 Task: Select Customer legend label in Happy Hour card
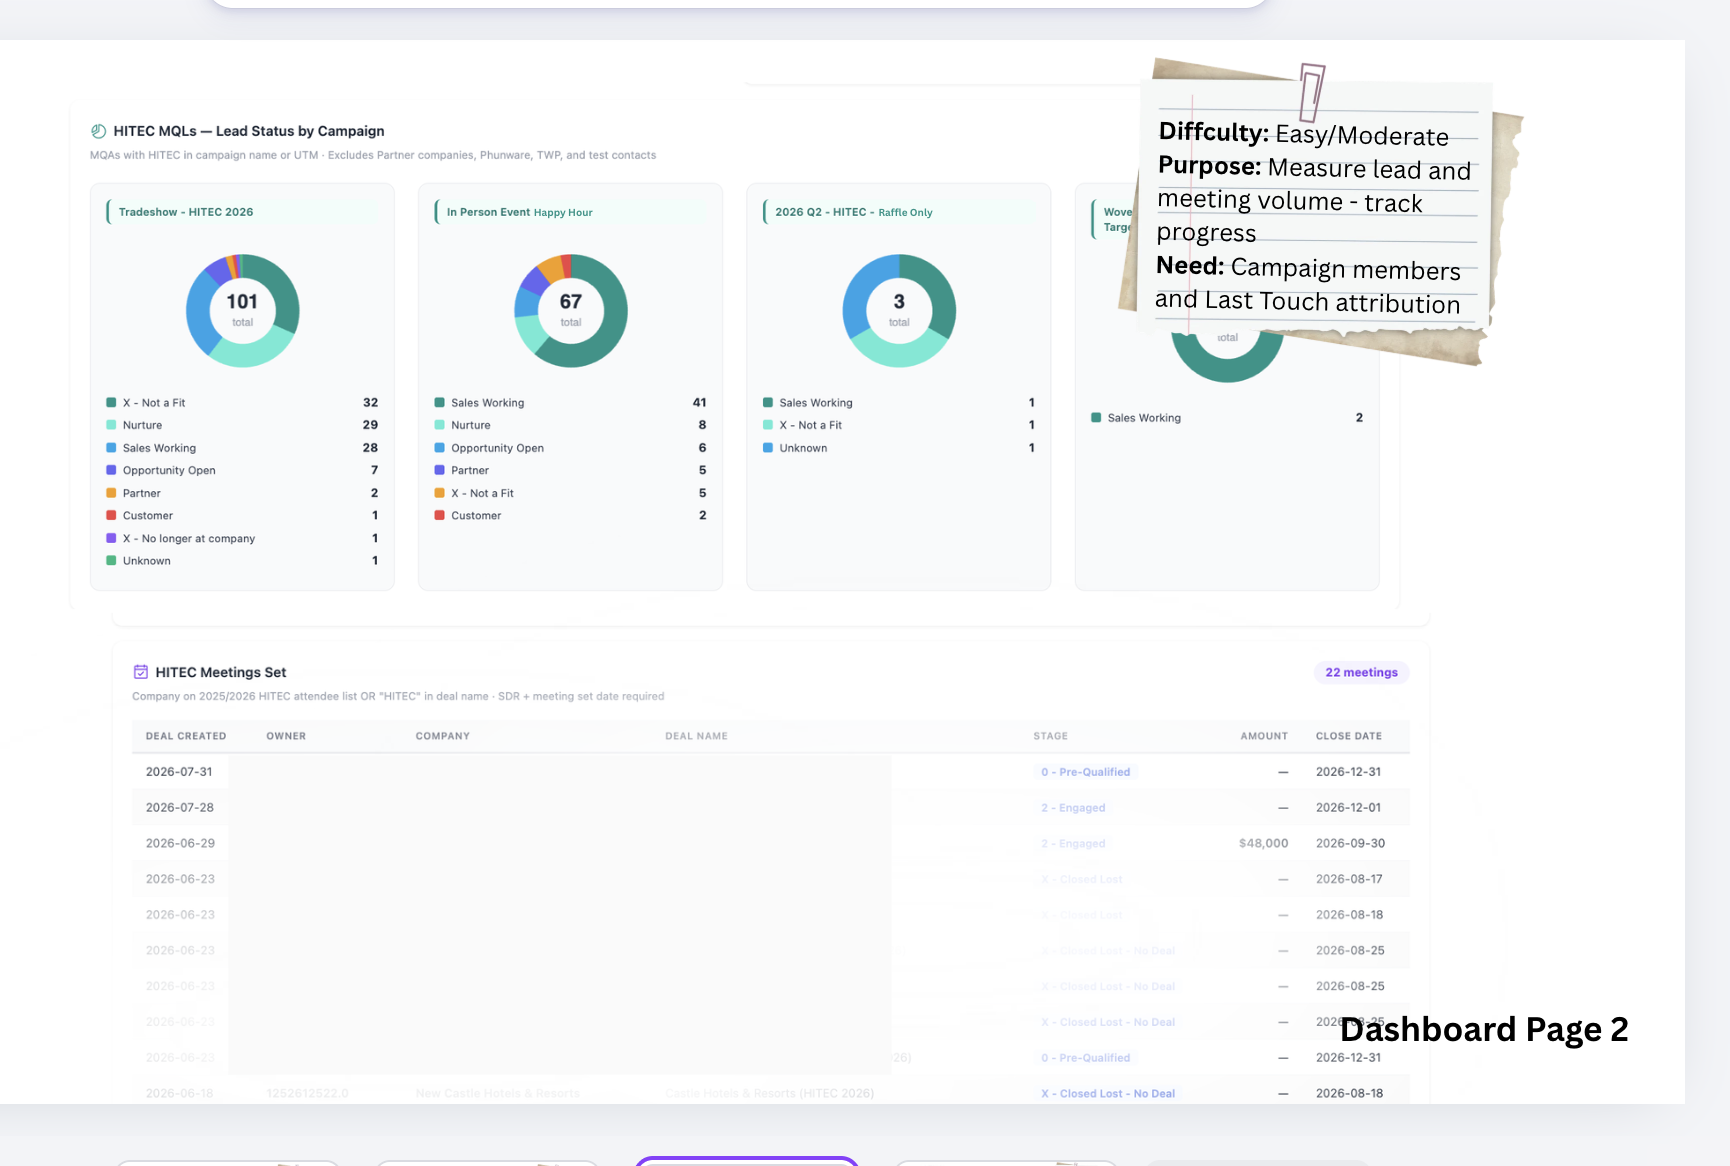coord(476,516)
